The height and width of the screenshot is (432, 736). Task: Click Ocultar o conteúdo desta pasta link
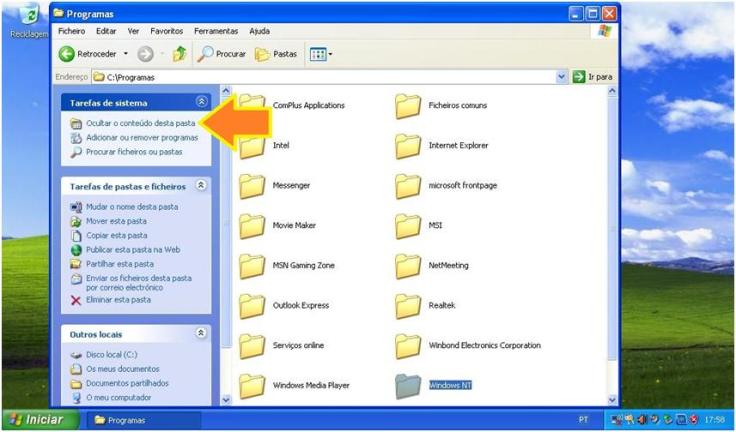point(140,123)
